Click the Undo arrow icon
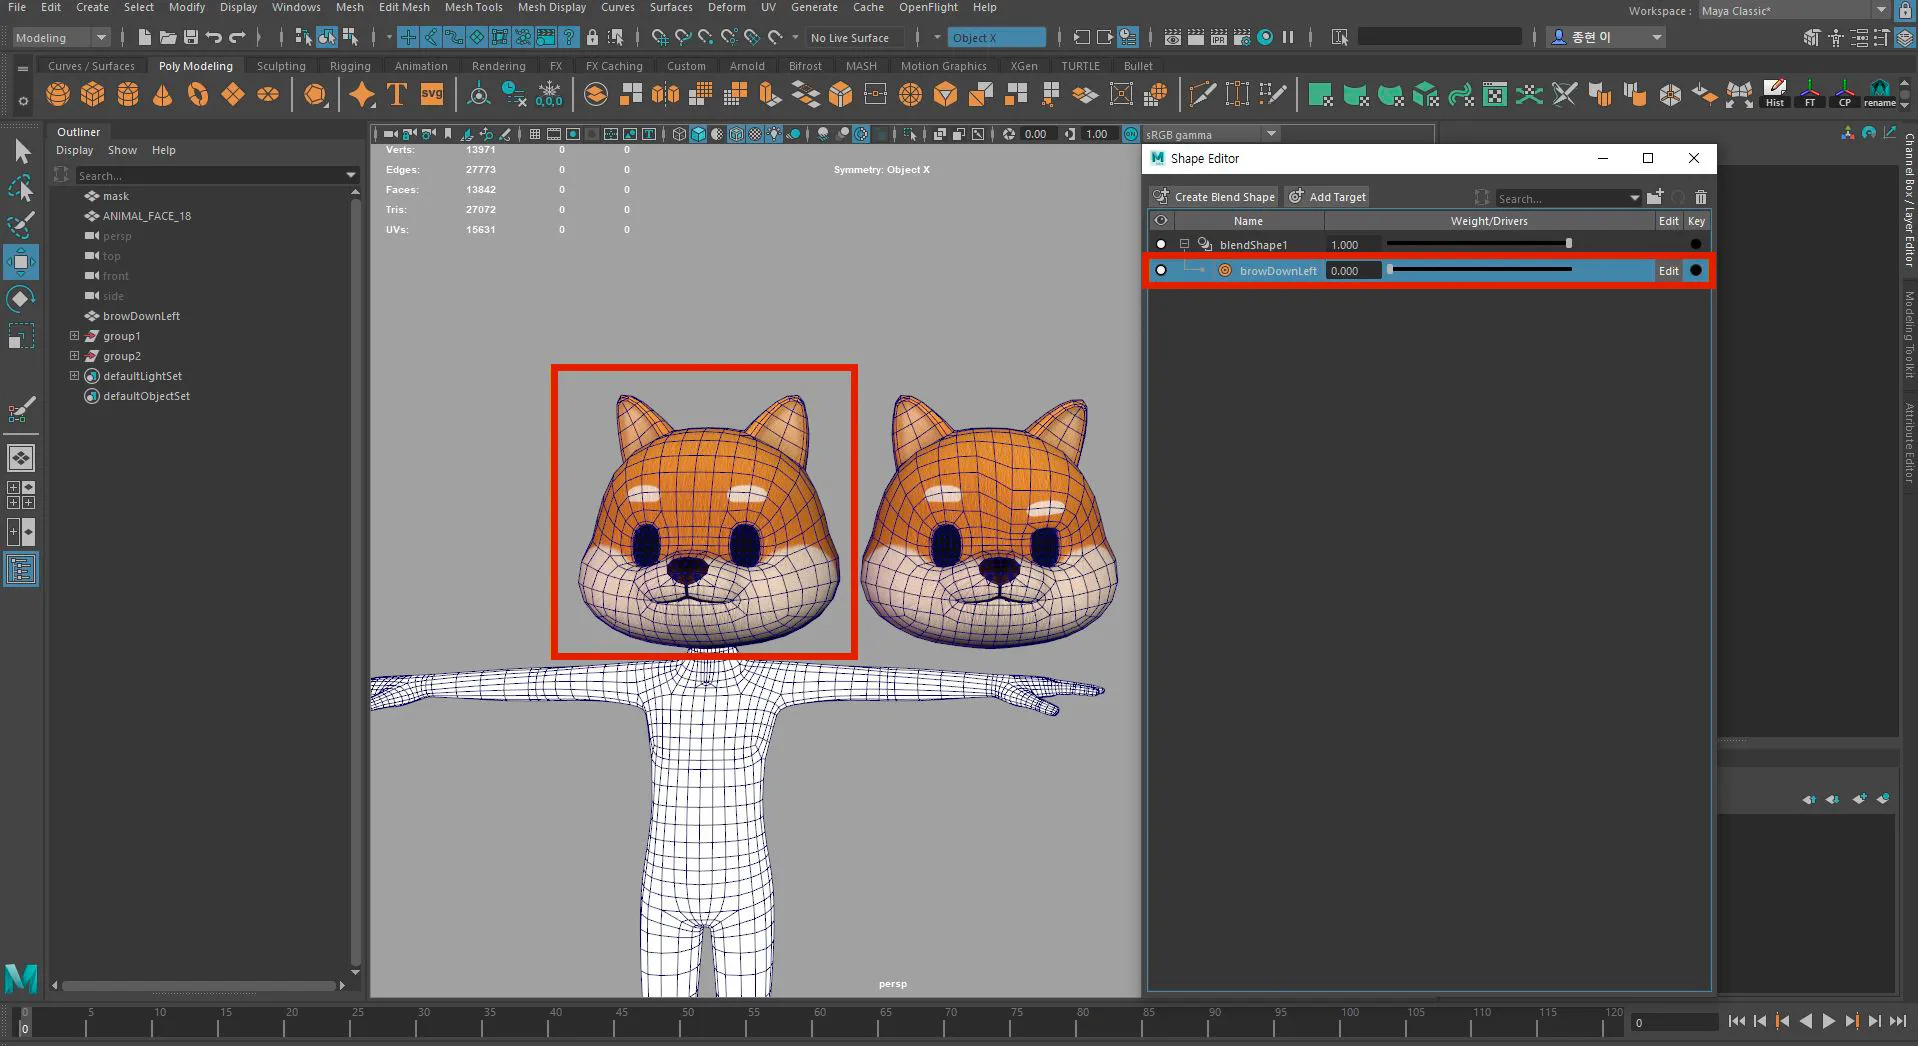The height and width of the screenshot is (1046, 1918). point(214,37)
